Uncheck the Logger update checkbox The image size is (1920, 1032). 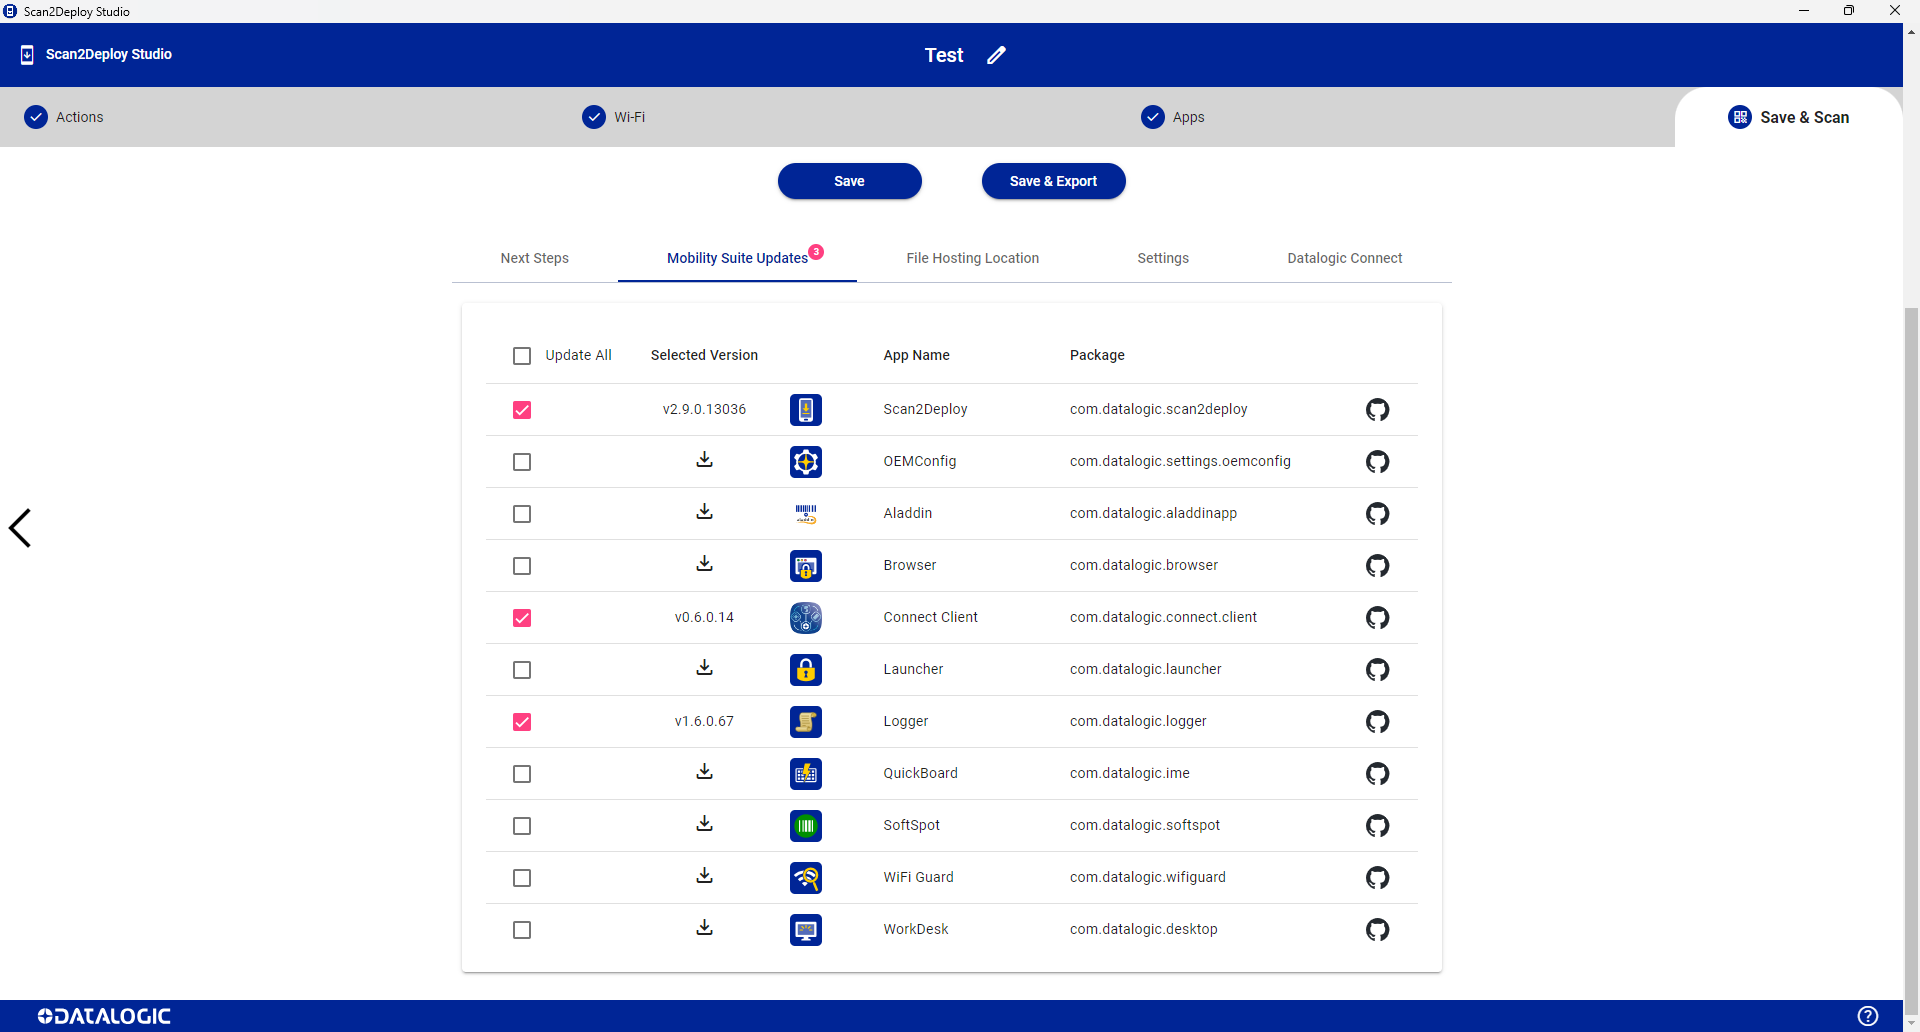[522, 722]
